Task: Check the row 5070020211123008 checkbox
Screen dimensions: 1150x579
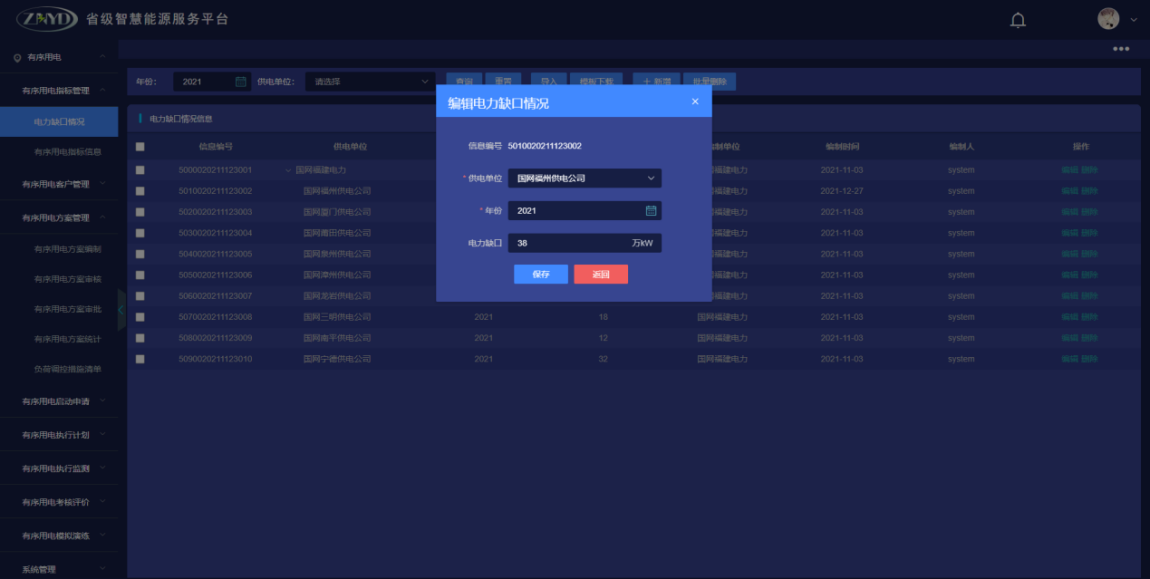Action: click(140, 317)
